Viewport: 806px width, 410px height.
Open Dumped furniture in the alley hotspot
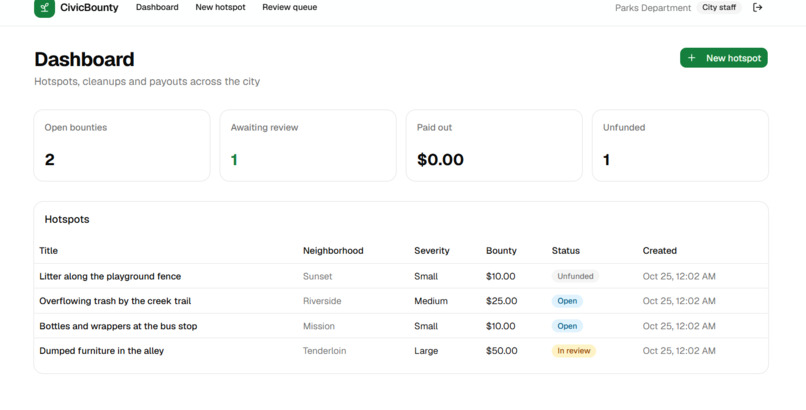[101, 351]
